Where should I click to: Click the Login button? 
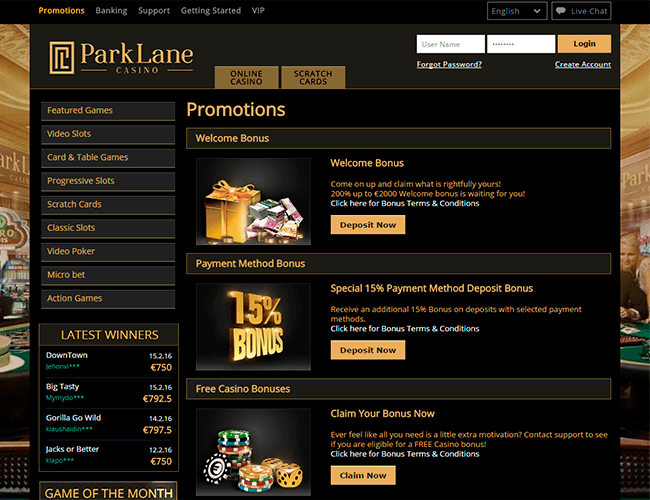[x=584, y=44]
